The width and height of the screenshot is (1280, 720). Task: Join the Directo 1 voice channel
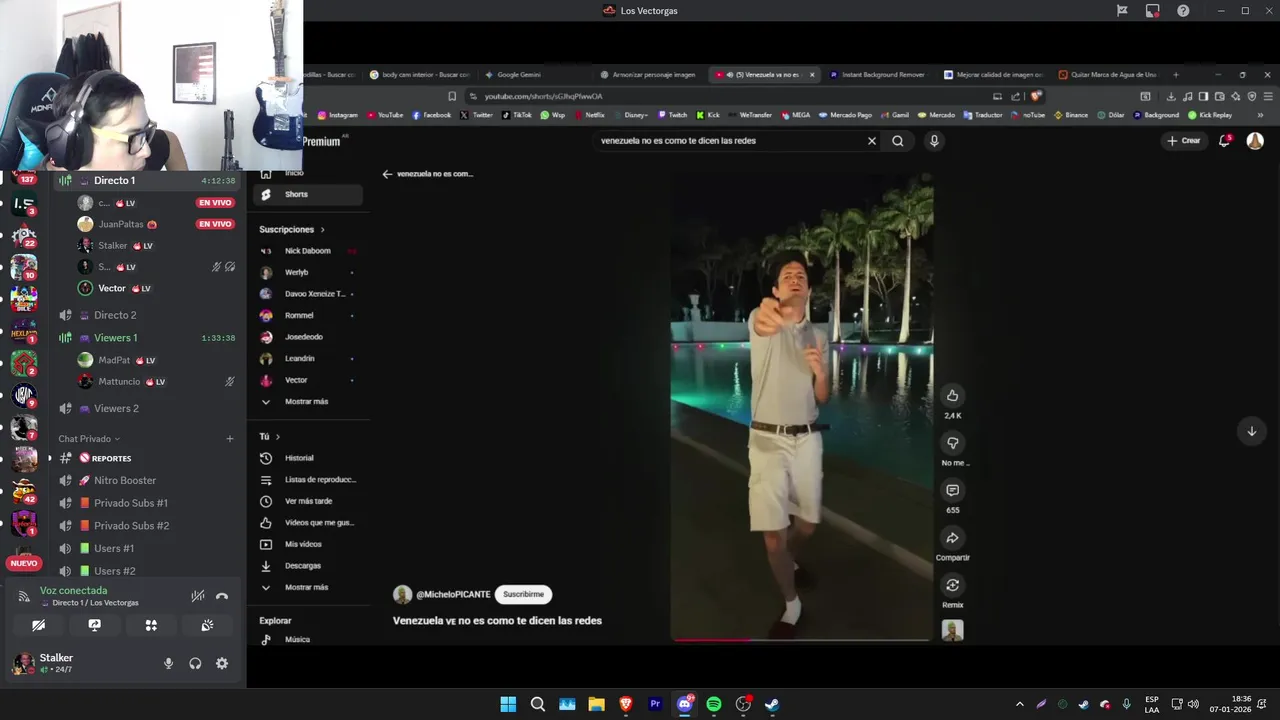click(146, 181)
